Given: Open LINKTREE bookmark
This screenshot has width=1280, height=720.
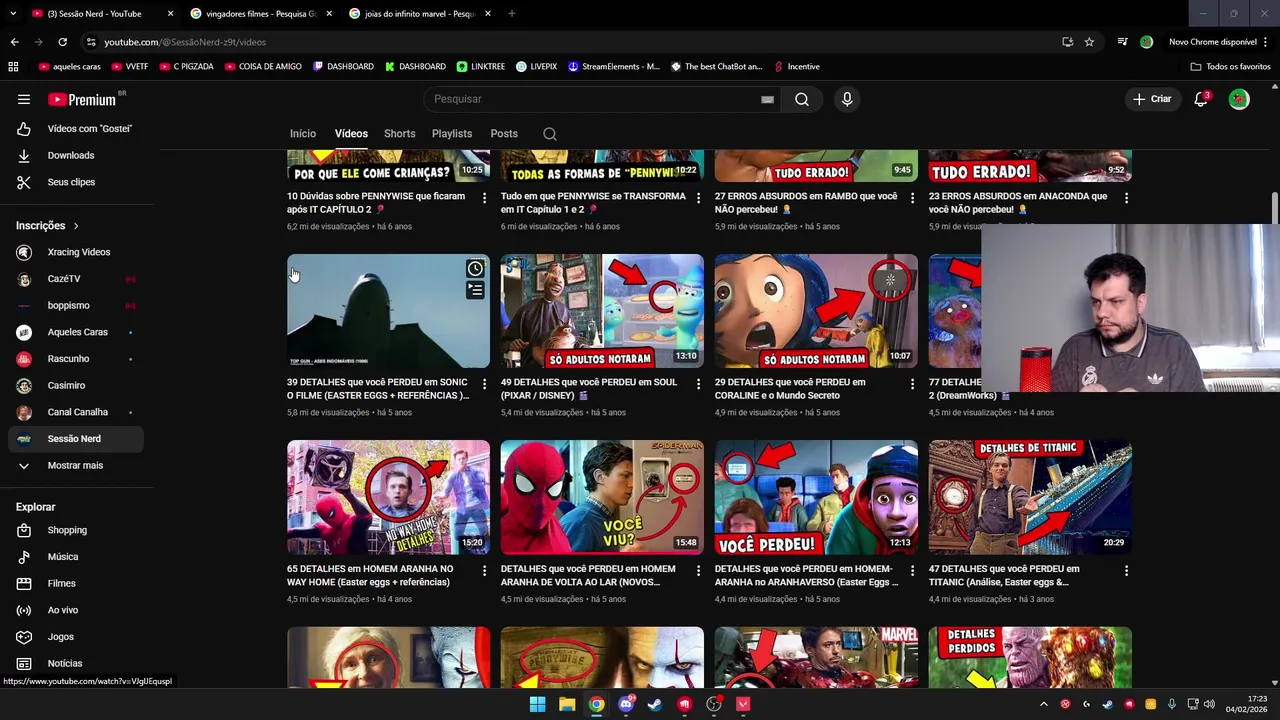Looking at the screenshot, I should [x=481, y=67].
